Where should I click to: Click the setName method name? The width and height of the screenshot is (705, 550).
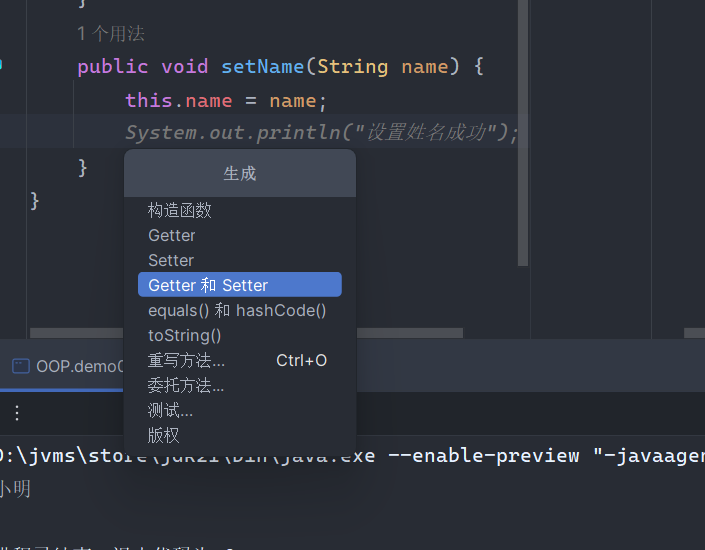(262, 67)
